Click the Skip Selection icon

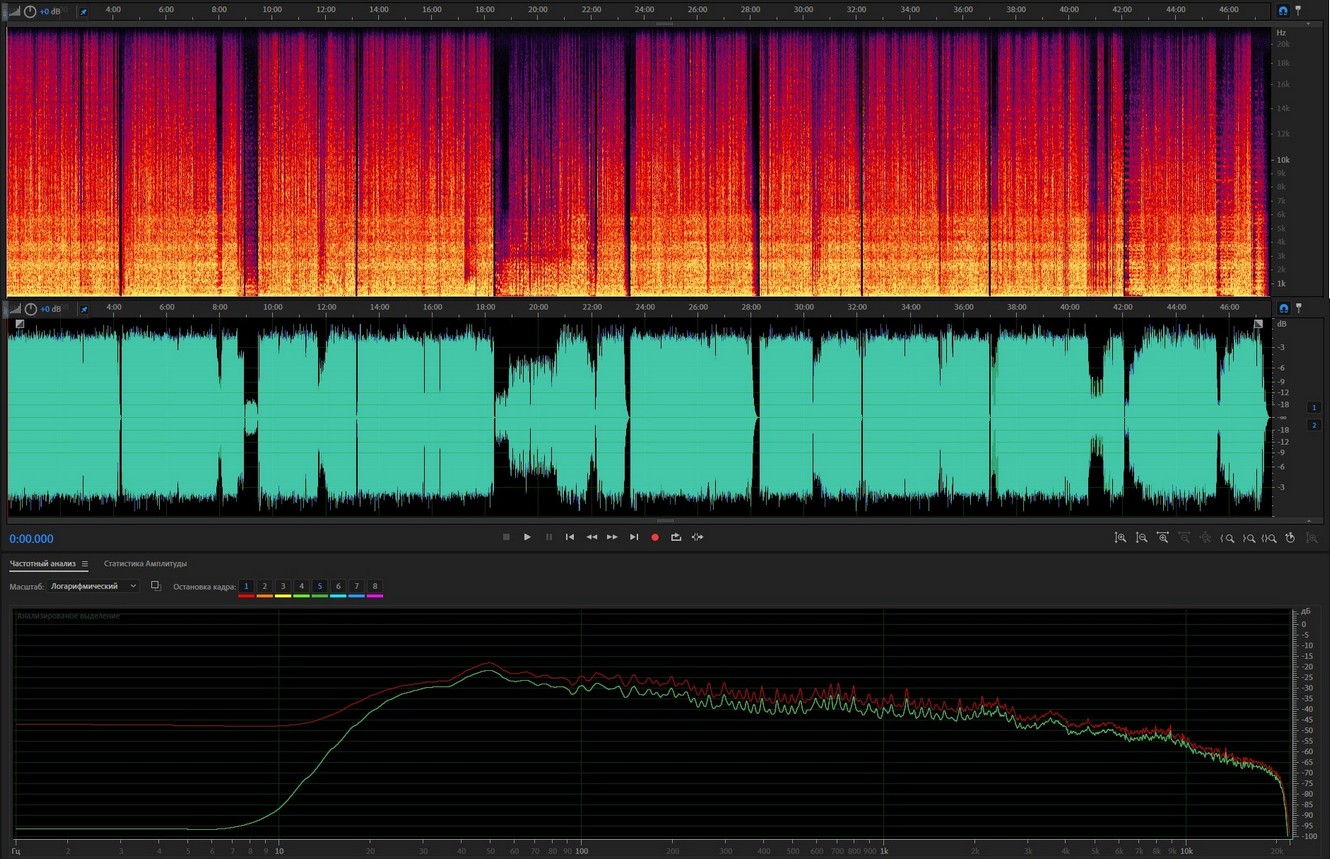(697, 537)
